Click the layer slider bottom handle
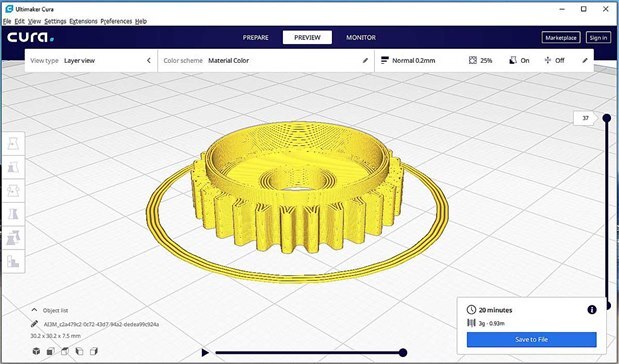This screenshot has width=619, height=364. tap(608, 305)
